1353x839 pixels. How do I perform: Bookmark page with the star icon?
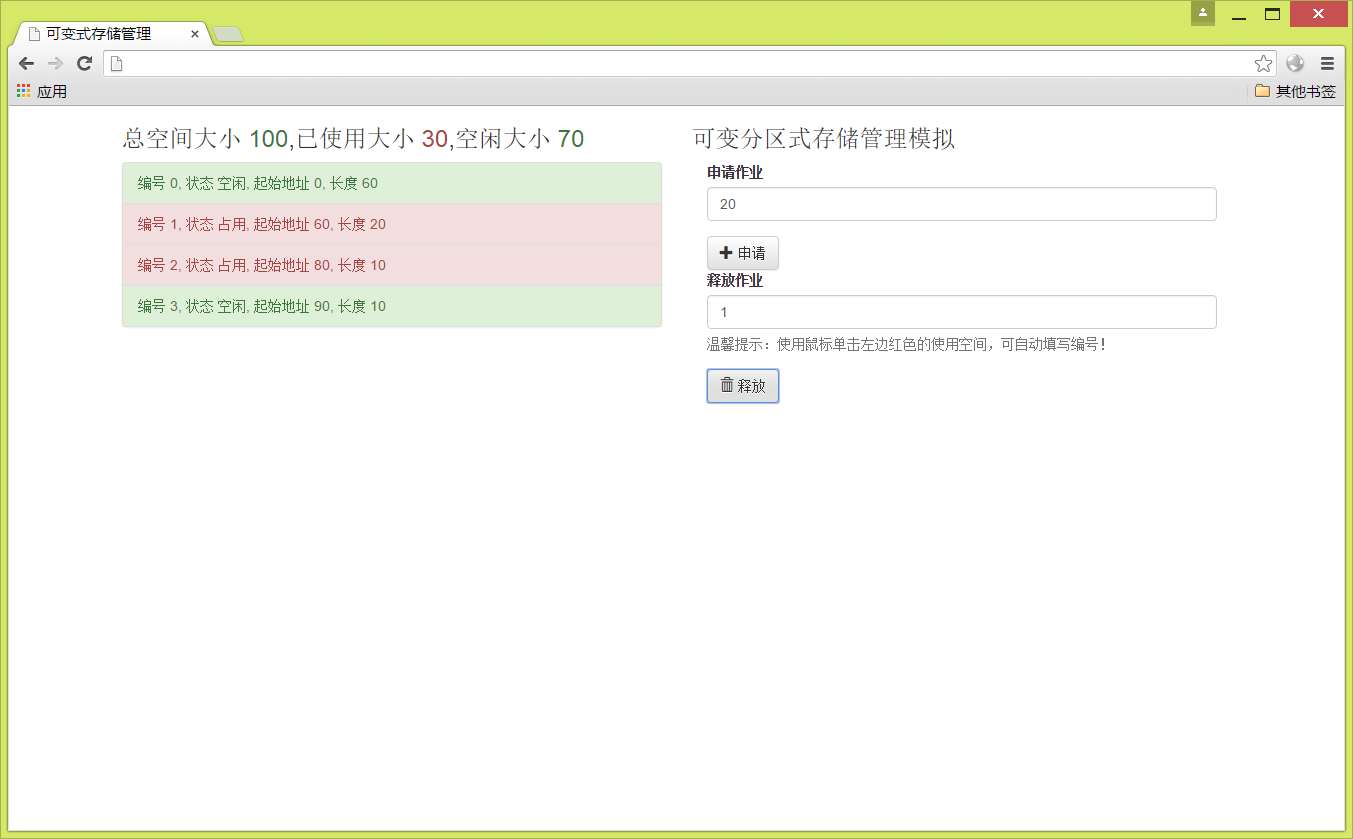tap(1263, 64)
